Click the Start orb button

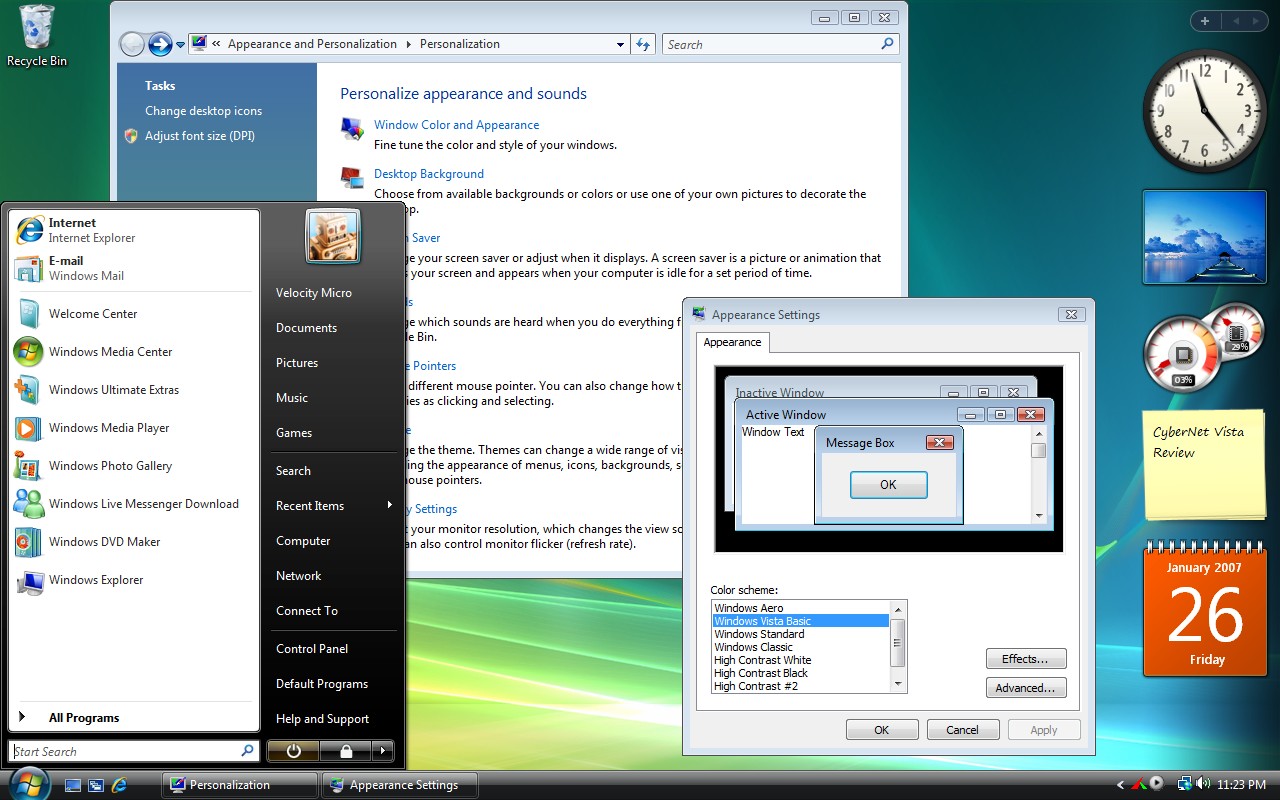[28, 783]
